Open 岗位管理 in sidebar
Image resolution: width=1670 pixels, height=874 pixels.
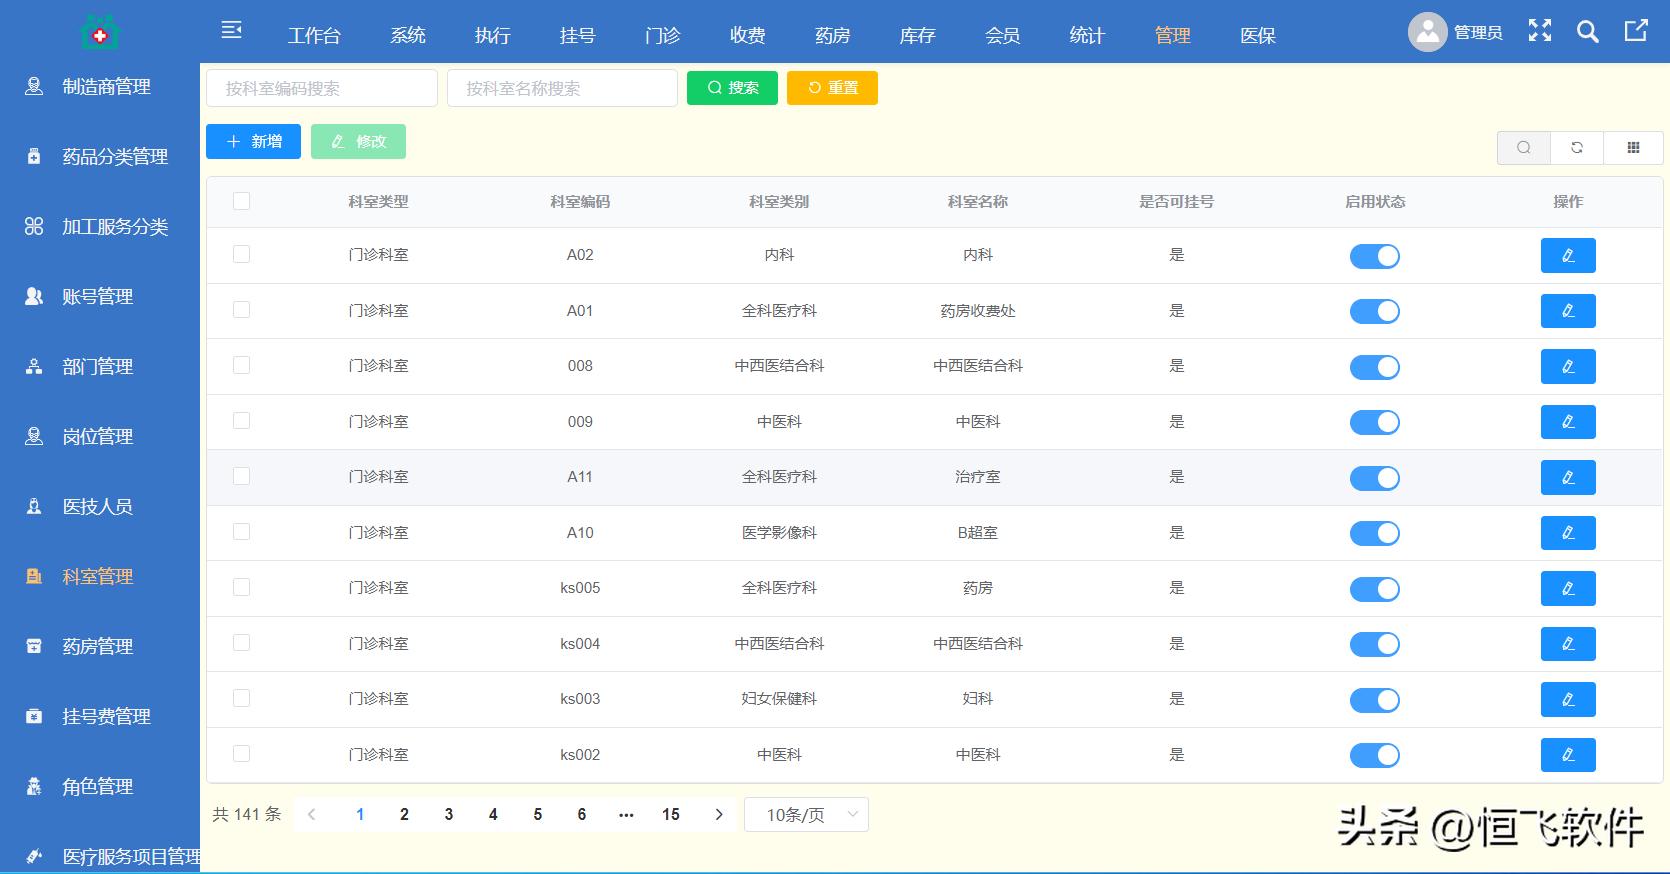[100, 437]
